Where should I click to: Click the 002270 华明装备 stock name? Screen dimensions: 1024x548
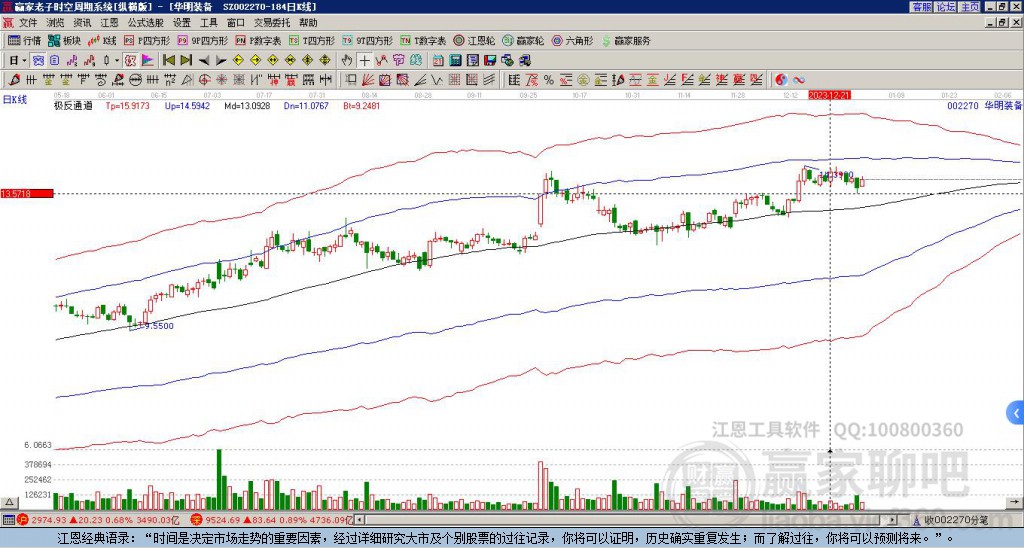click(984, 105)
